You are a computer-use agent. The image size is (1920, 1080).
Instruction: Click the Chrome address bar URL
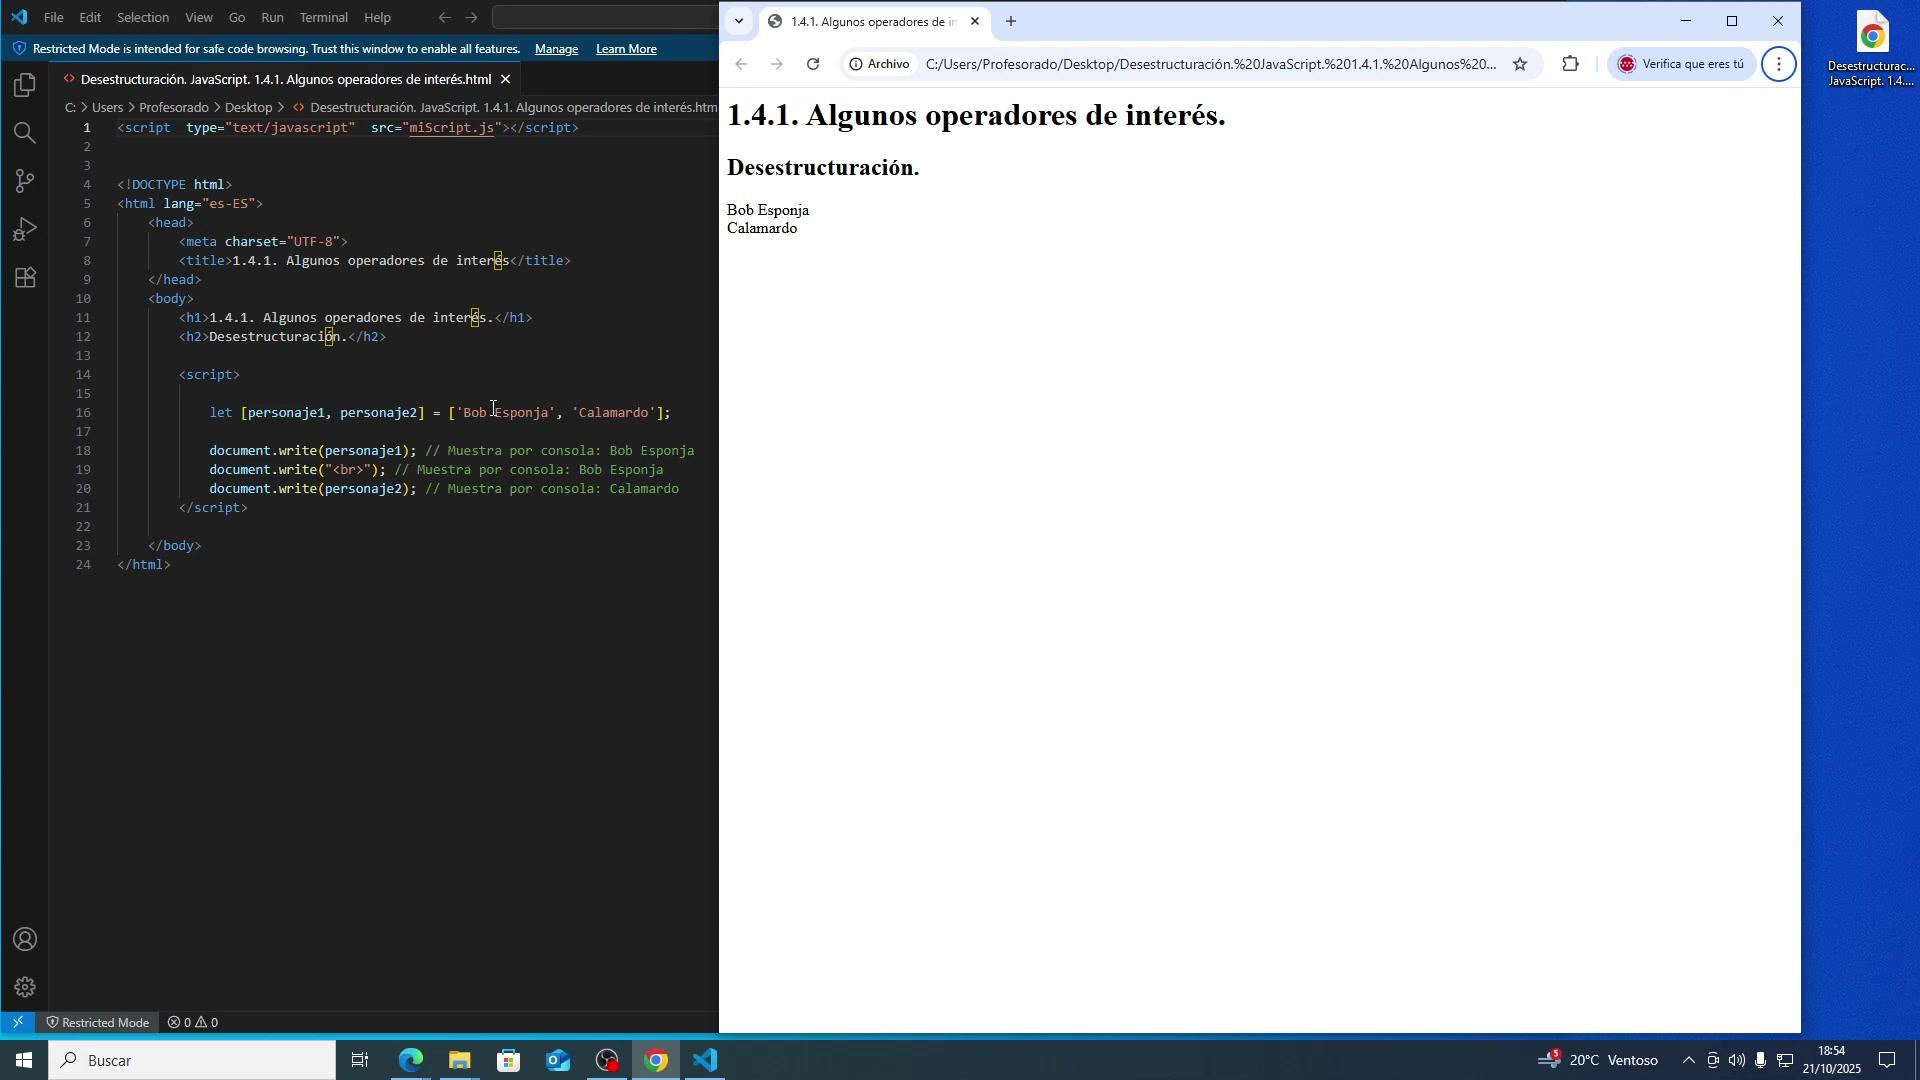tap(1210, 64)
